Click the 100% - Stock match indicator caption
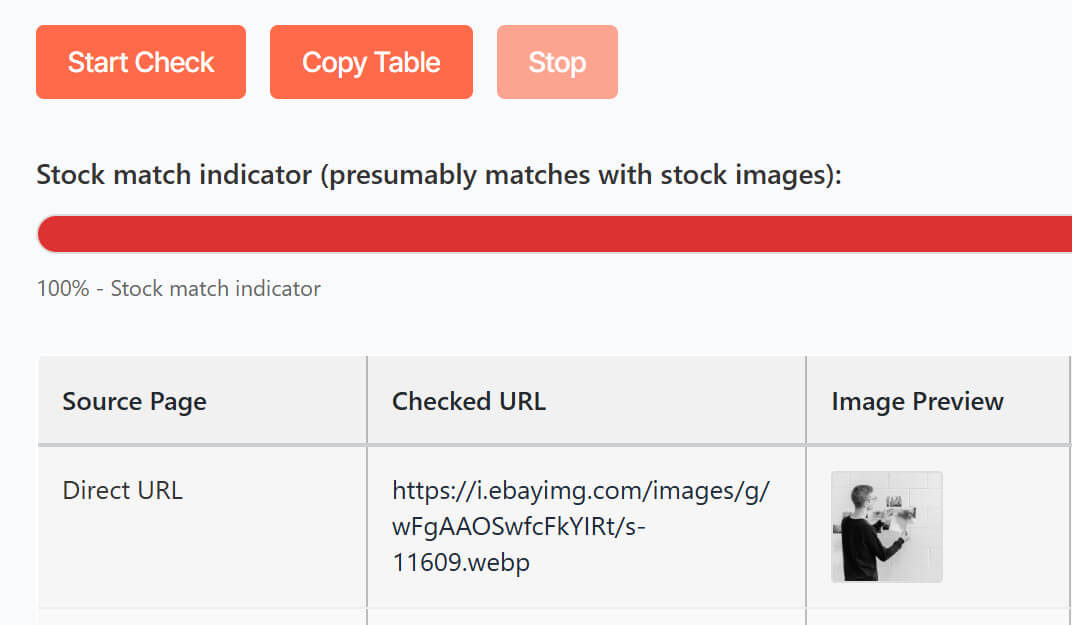This screenshot has width=1072, height=625. tap(179, 289)
